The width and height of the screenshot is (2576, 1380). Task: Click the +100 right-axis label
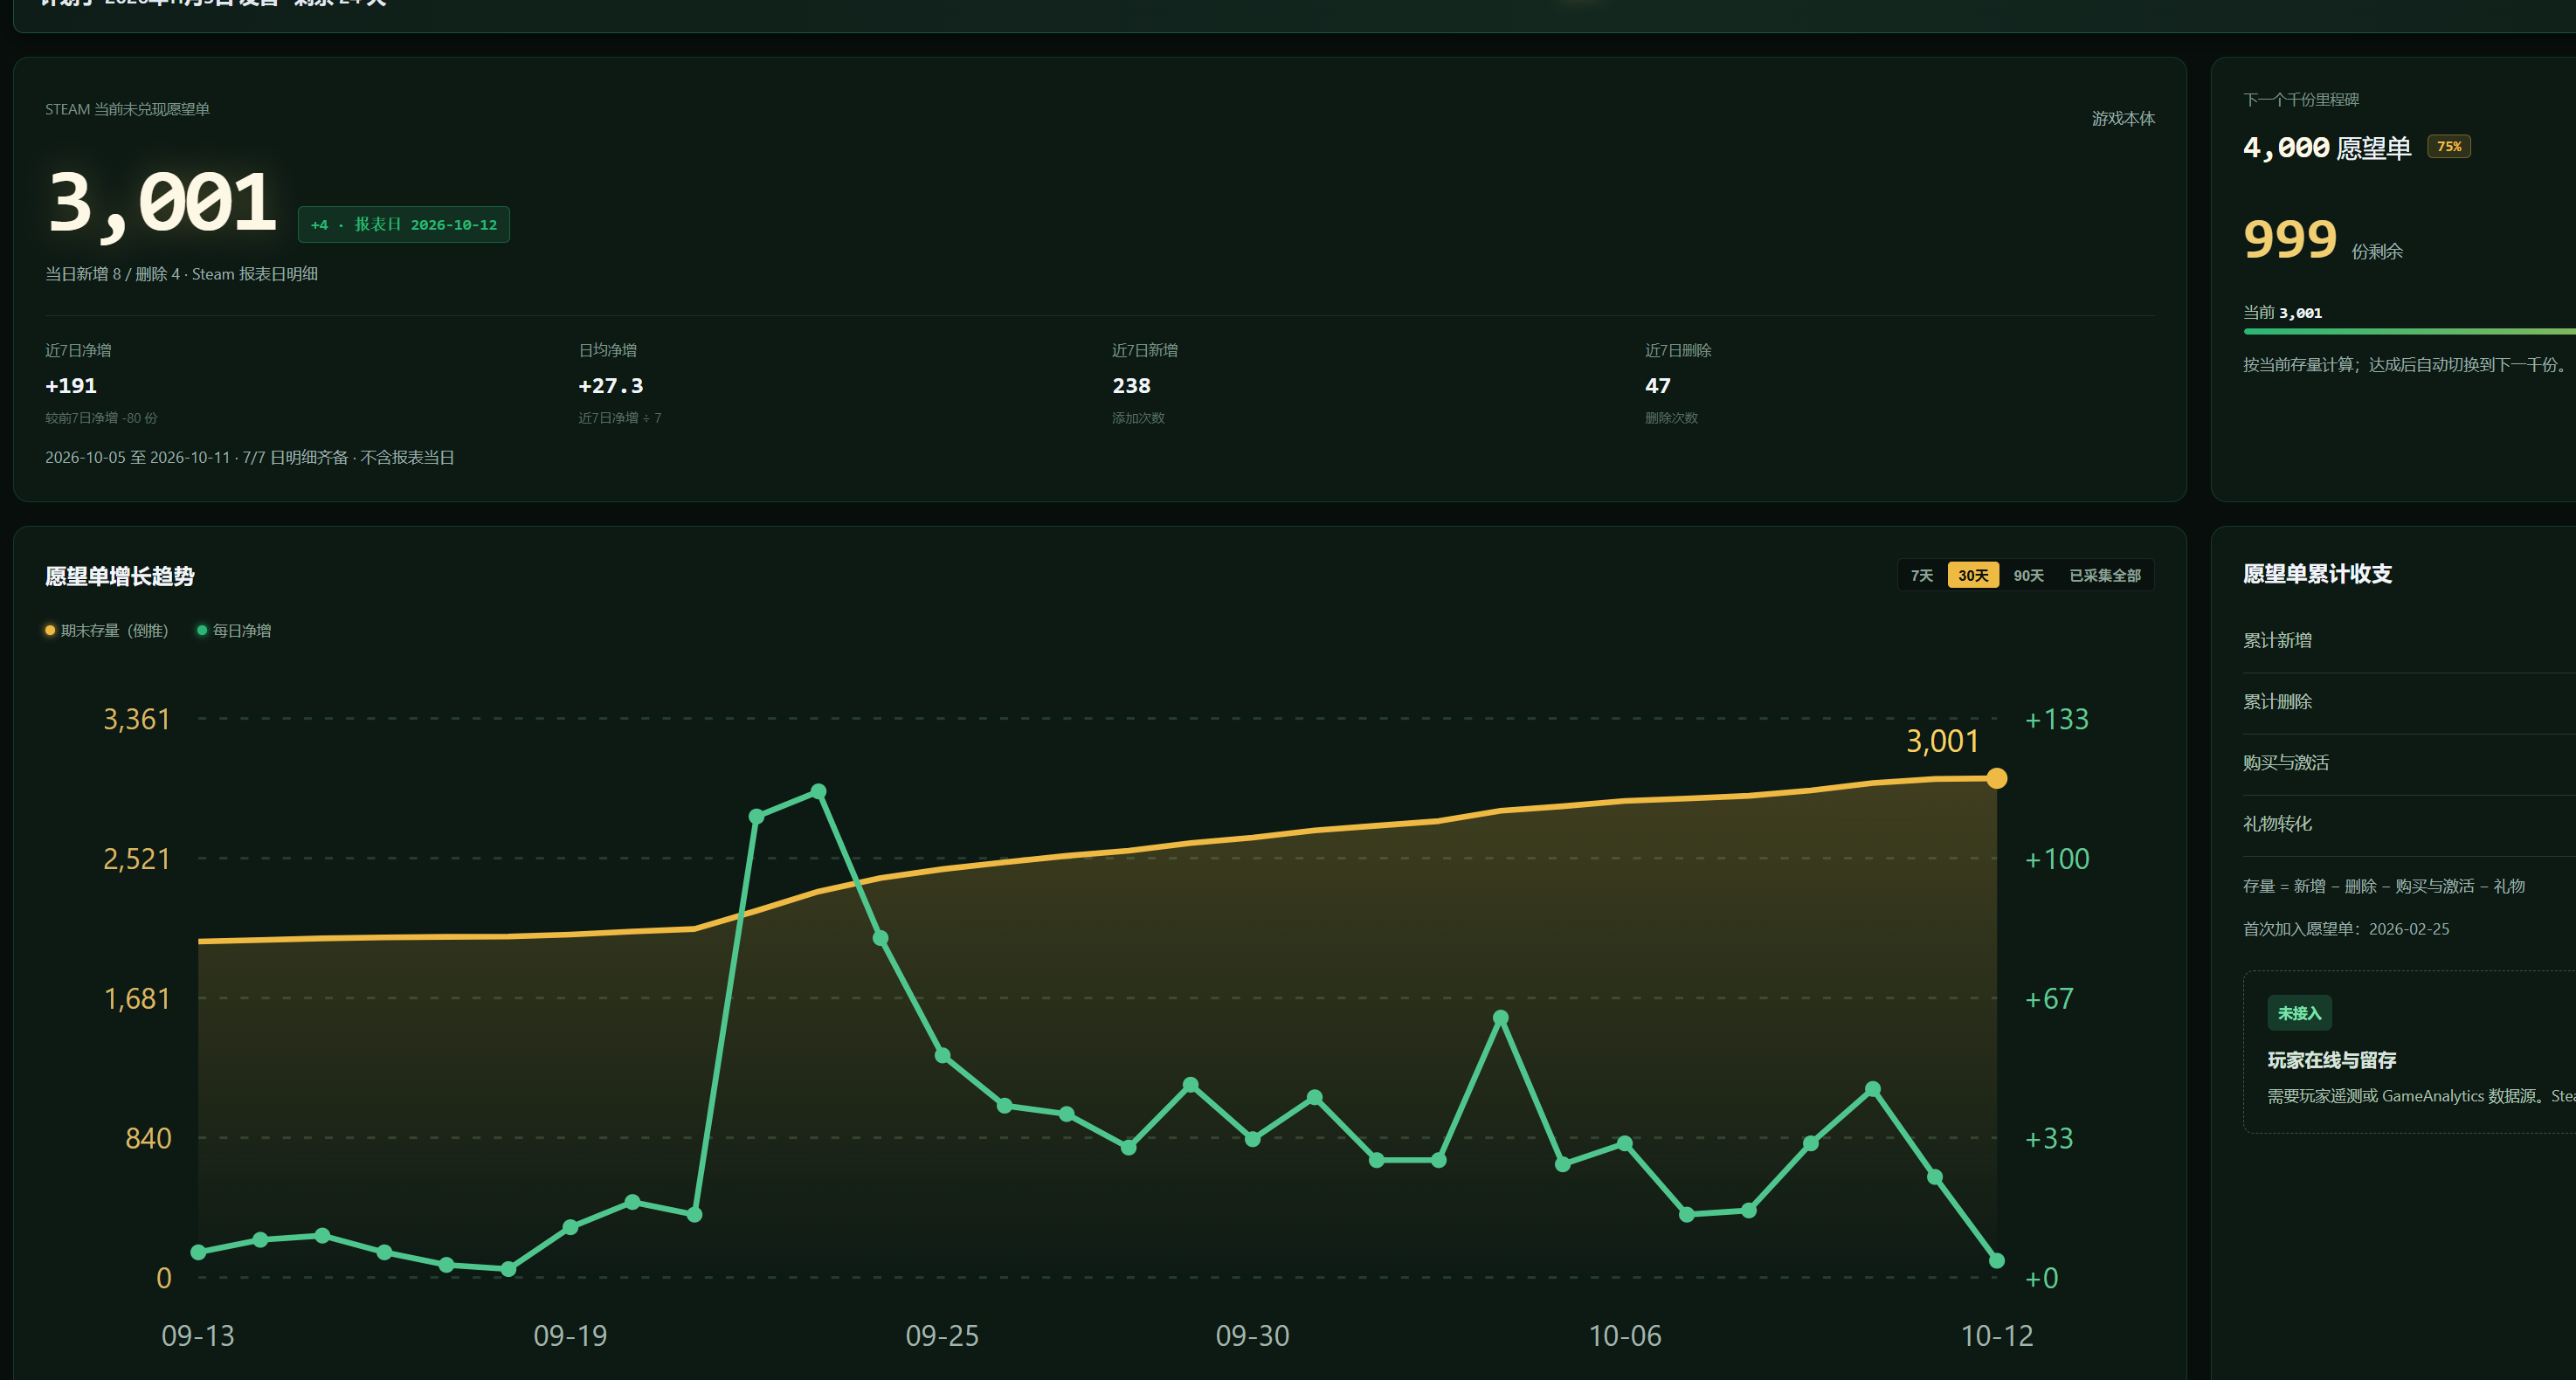click(2056, 859)
